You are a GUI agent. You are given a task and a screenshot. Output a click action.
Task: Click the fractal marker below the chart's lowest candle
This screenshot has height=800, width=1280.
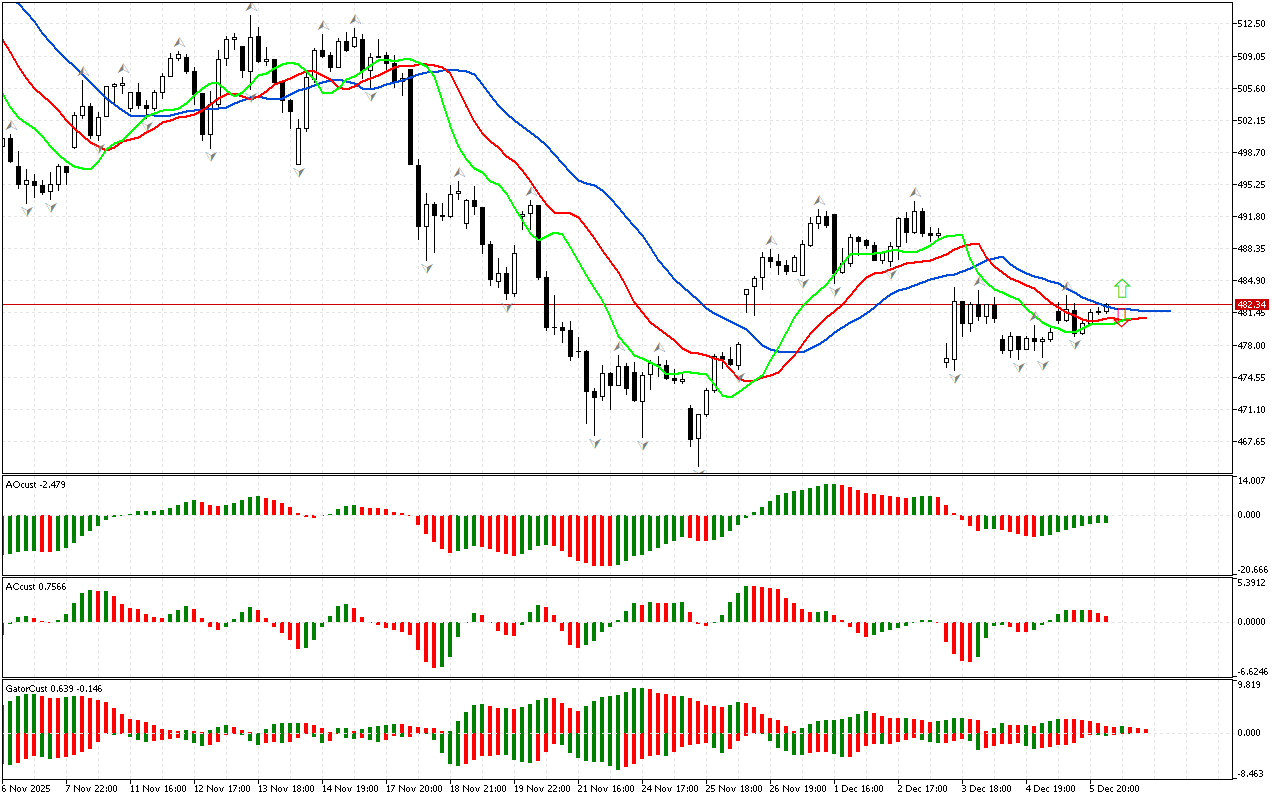699,470
